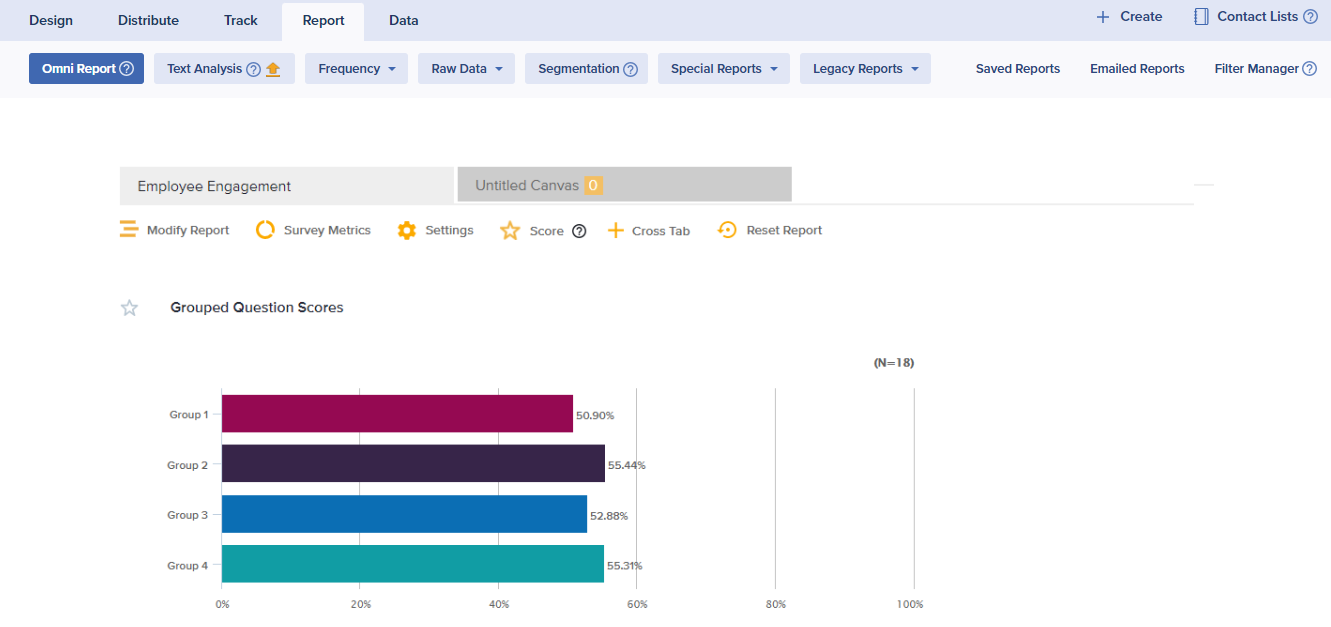Viewport: 1331px width, 627px height.
Task: Toggle favorite star for Grouped Question Scores
Action: click(129, 308)
